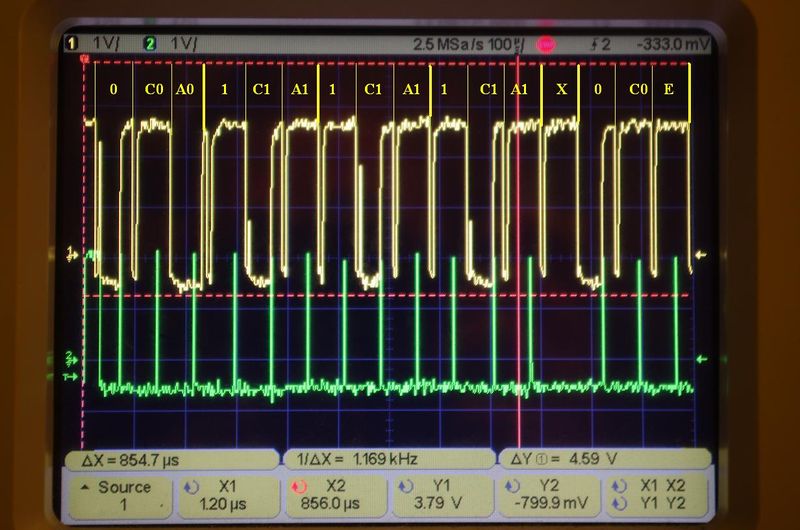Screen dimensions: 800x530
Task: Toggle the X1 X2 linked cursors option
Action: pos(656,486)
